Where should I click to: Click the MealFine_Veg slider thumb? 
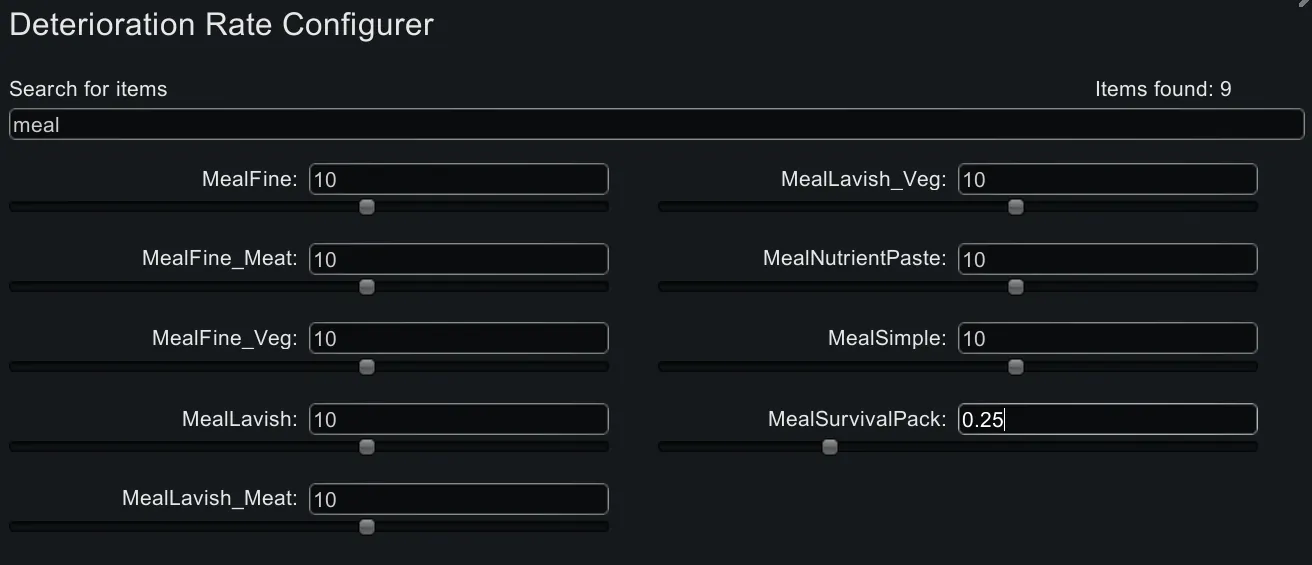[367, 367]
